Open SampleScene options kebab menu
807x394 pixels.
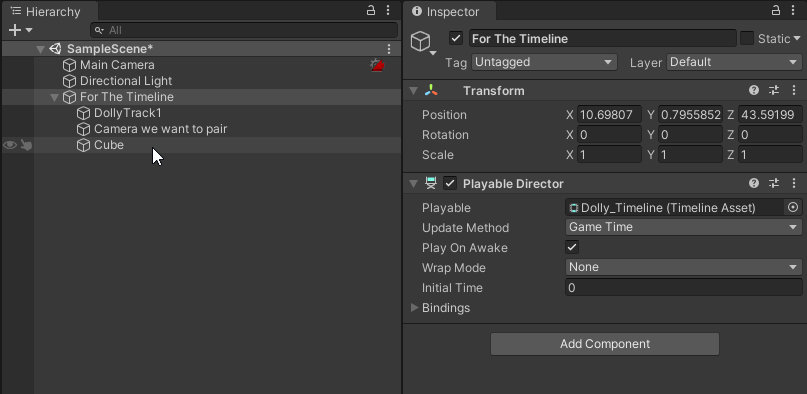(389, 49)
